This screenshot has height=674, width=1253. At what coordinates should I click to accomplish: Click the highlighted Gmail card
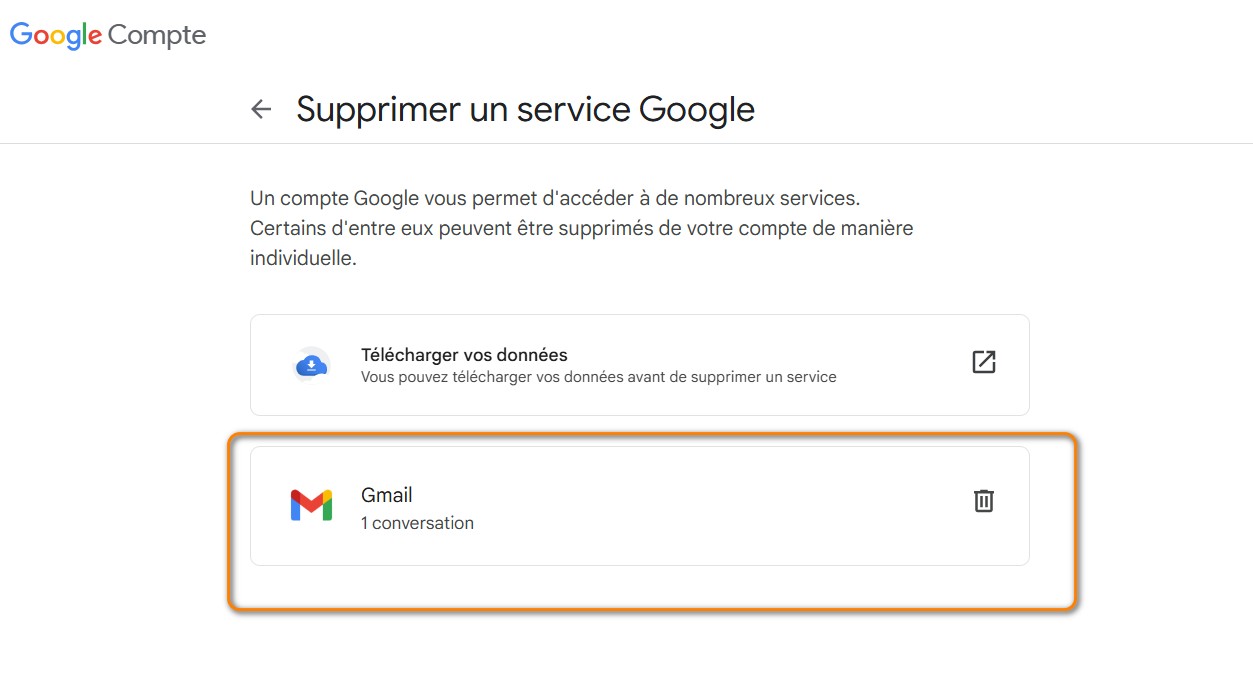click(639, 505)
